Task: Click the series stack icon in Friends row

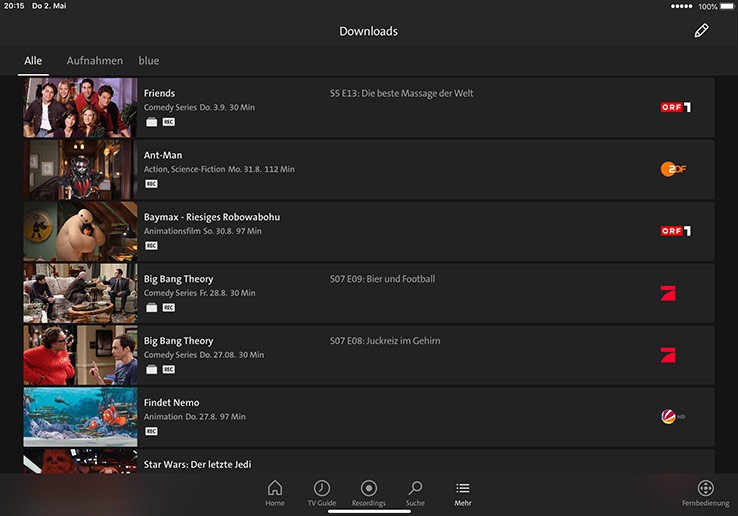Action: (x=152, y=122)
